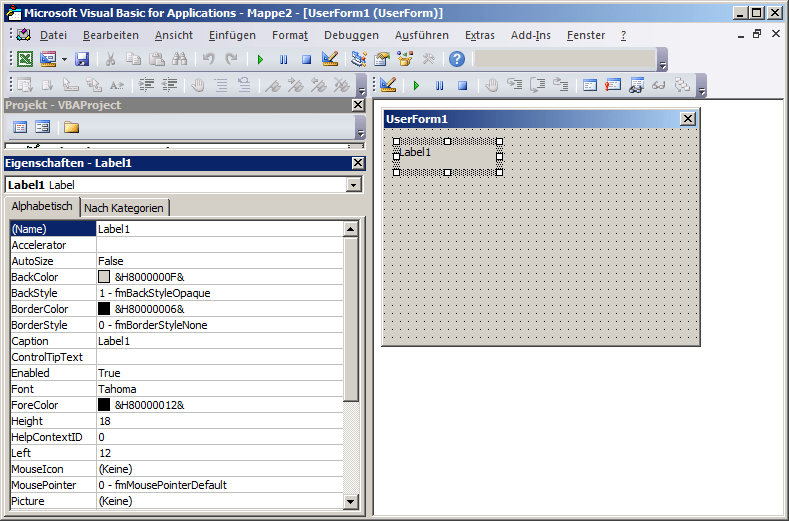The height and width of the screenshot is (521, 789).
Task: Click the Cut scissors icon
Action: point(110,59)
